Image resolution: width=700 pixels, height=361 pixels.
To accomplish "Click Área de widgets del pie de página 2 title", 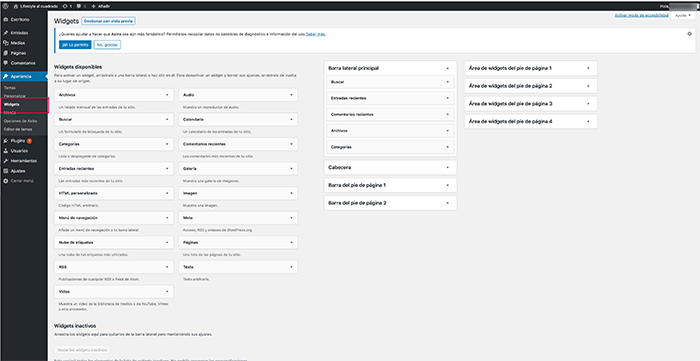I will pyautogui.click(x=511, y=86).
